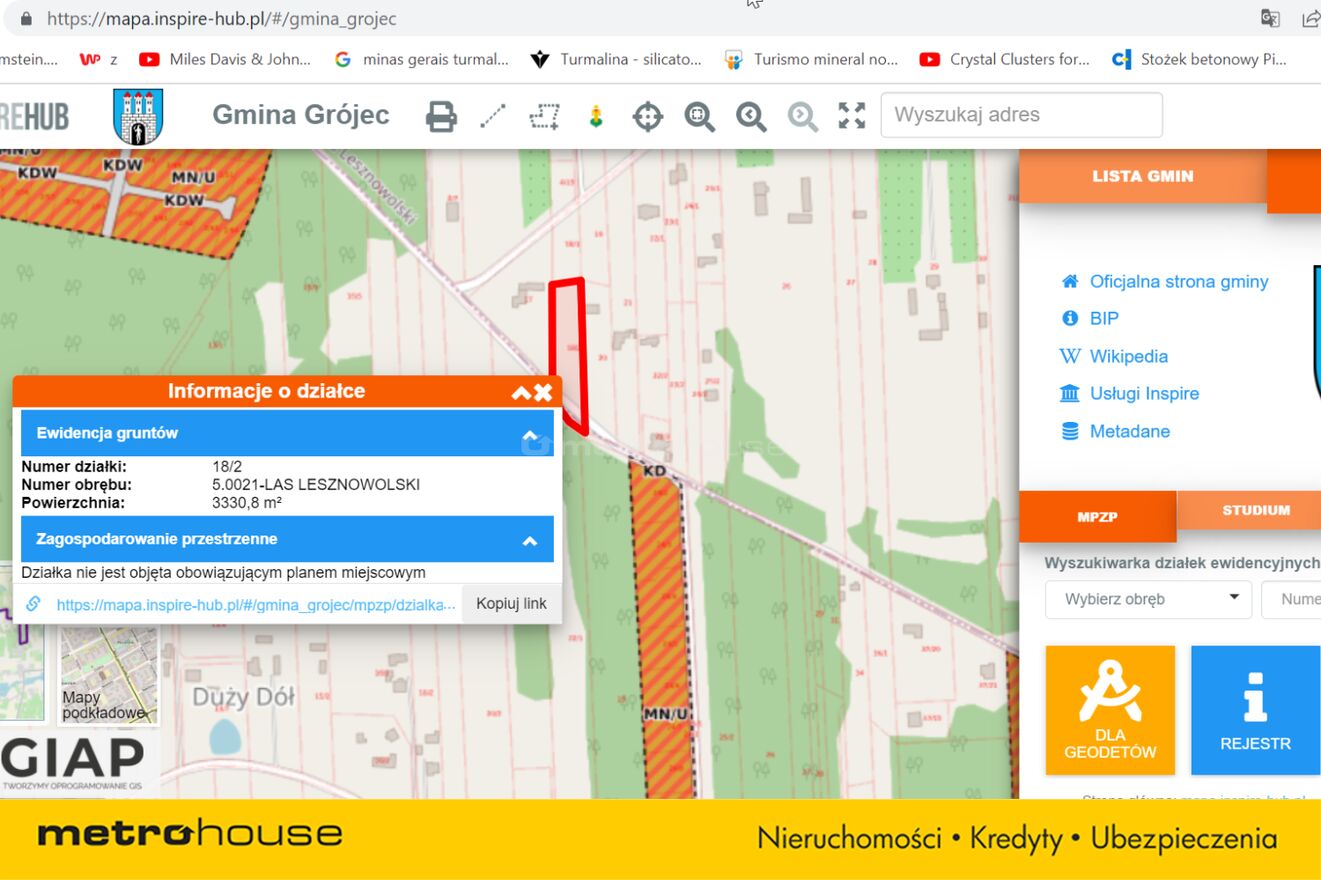Open the Oficjalna strona gminy link
The width and height of the screenshot is (1321, 880).
point(1178,281)
